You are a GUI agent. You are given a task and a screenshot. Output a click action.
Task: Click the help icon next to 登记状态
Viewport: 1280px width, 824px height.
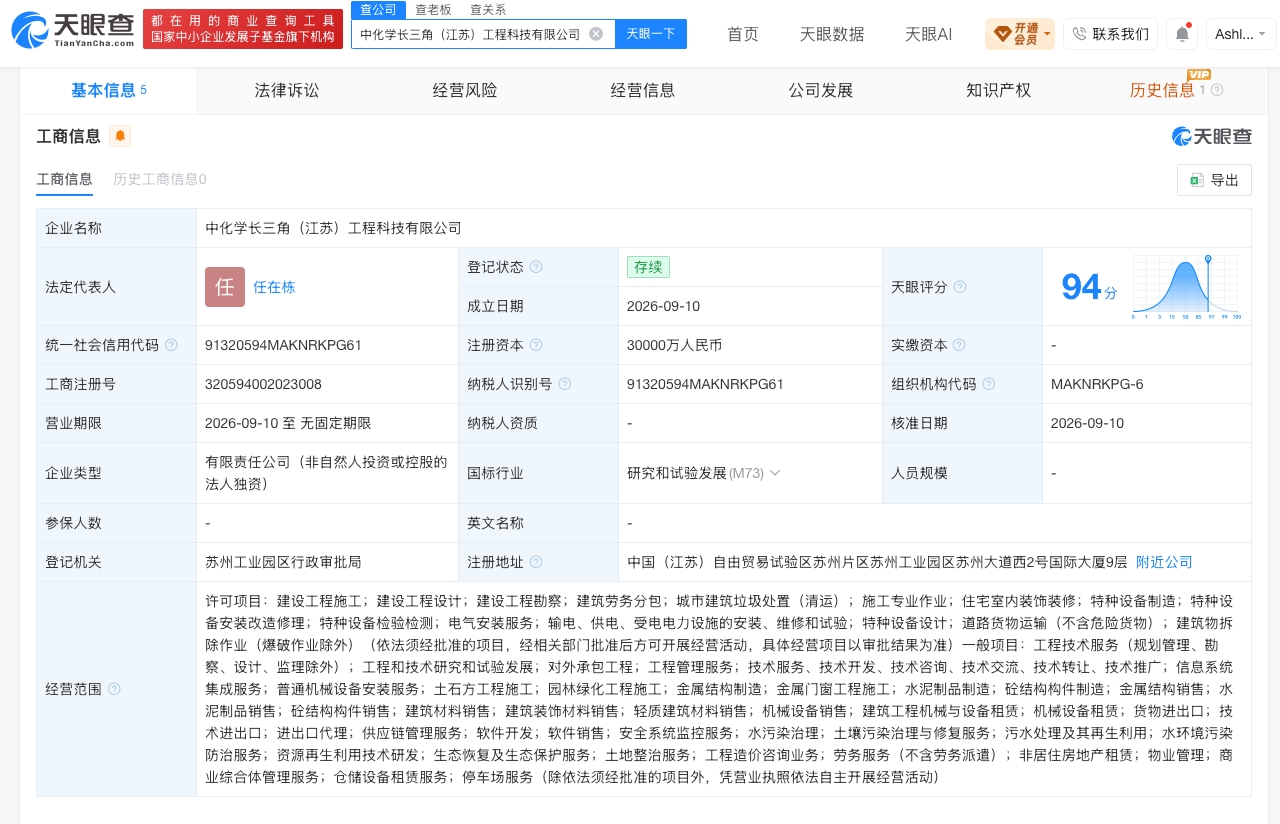click(x=536, y=267)
